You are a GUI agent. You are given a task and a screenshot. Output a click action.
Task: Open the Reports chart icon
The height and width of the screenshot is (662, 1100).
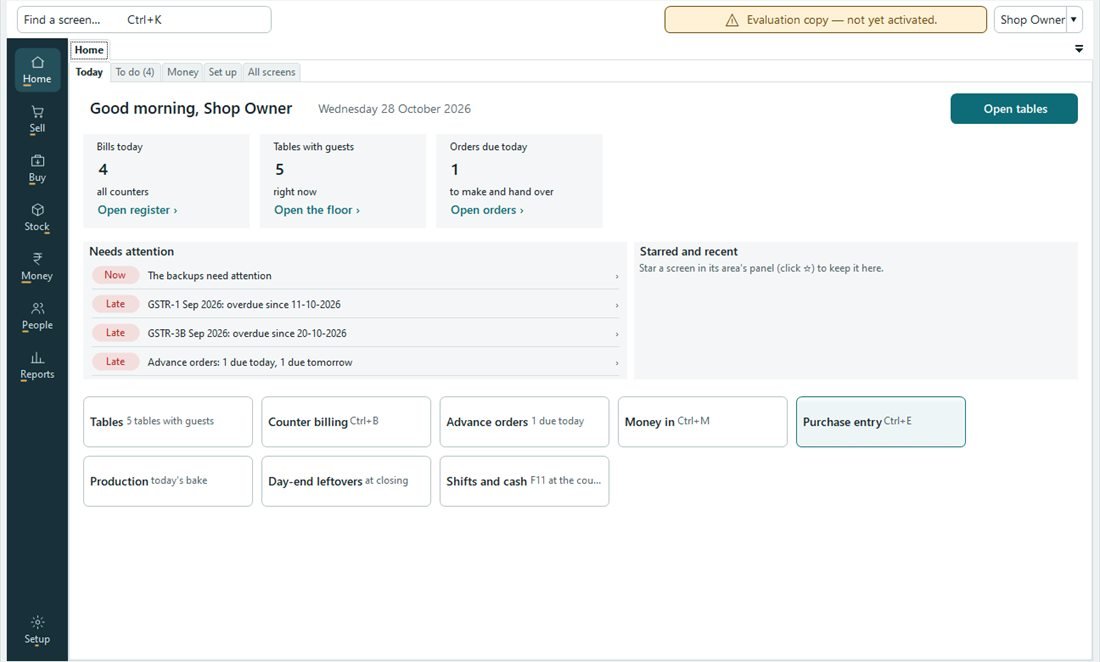[37, 358]
